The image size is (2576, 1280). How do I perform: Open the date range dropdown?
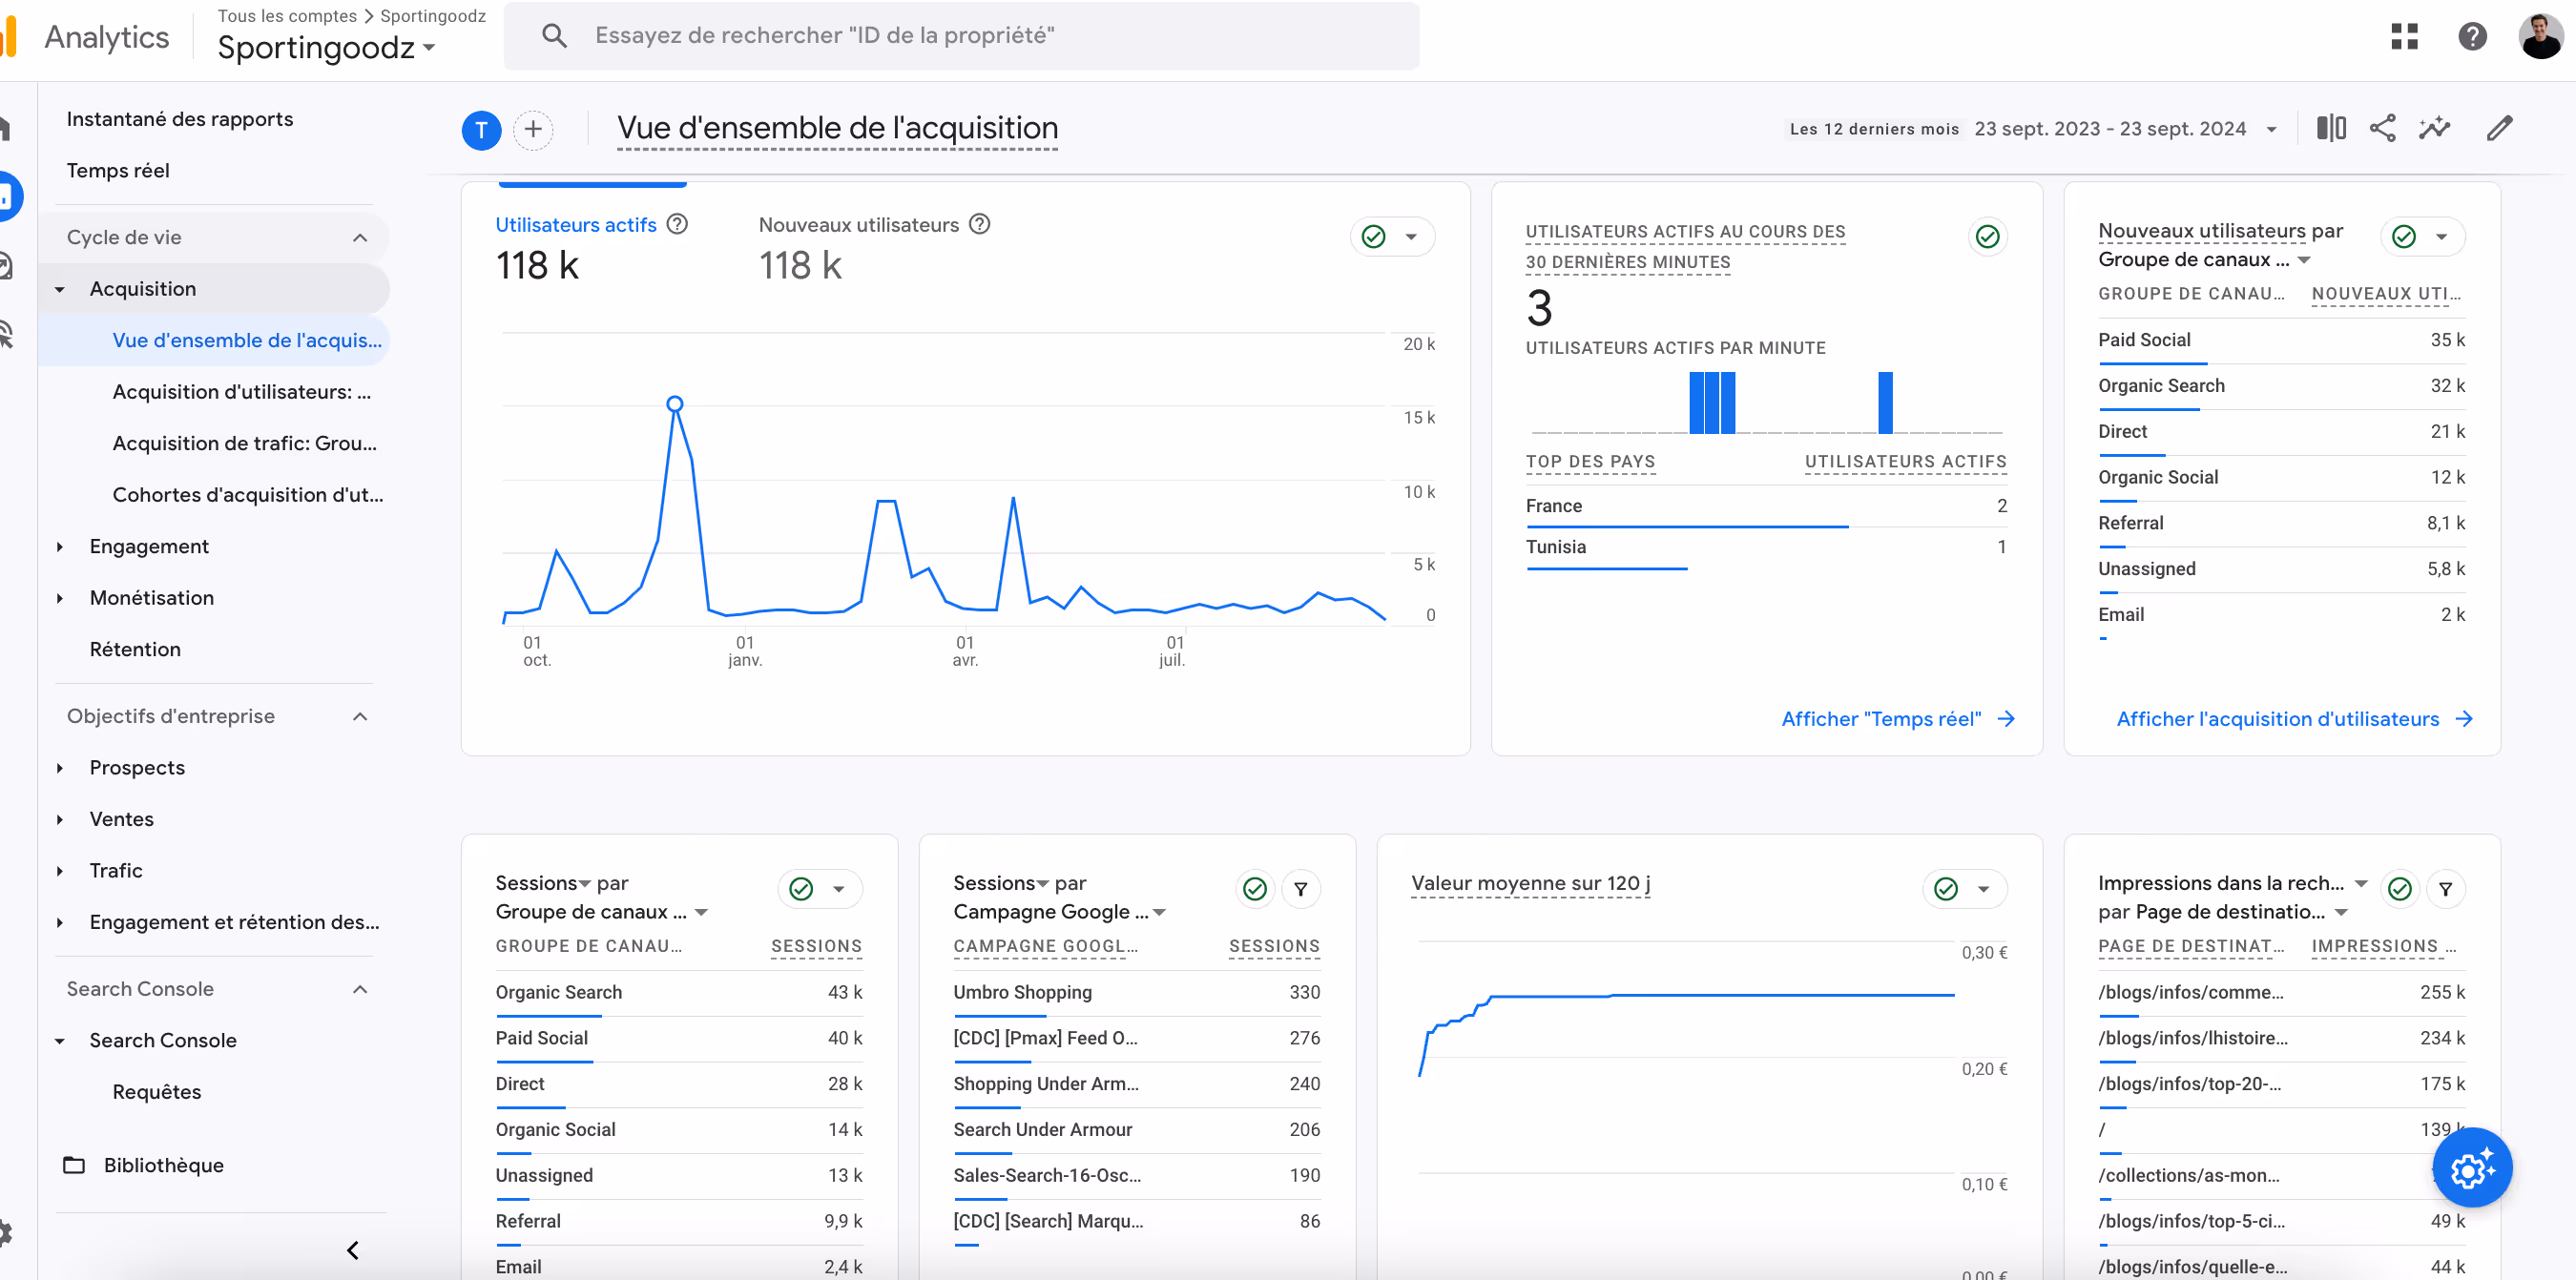pyautogui.click(x=2271, y=129)
